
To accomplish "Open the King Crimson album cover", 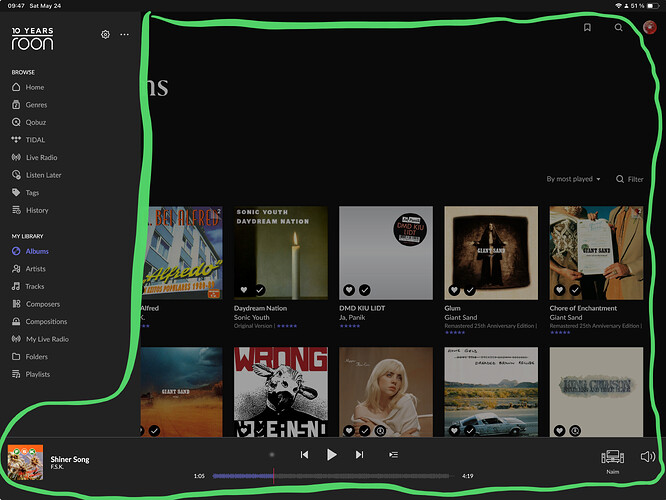I will point(596,392).
